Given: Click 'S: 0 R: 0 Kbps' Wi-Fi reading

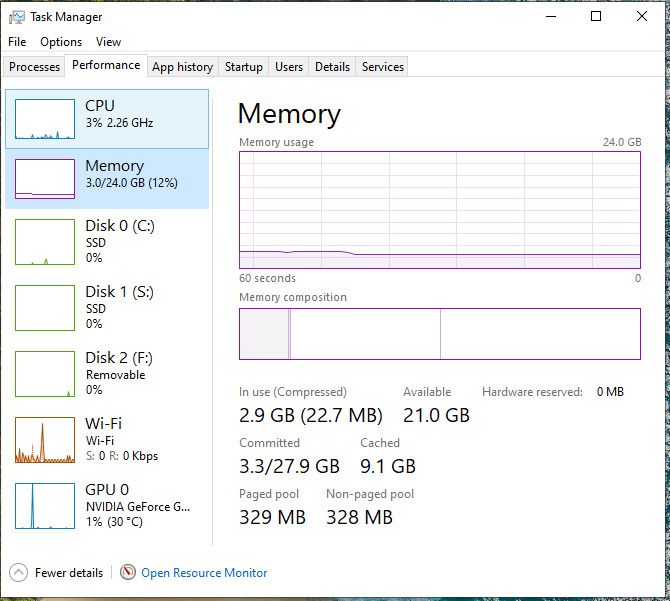Looking at the screenshot, I should (x=122, y=456).
